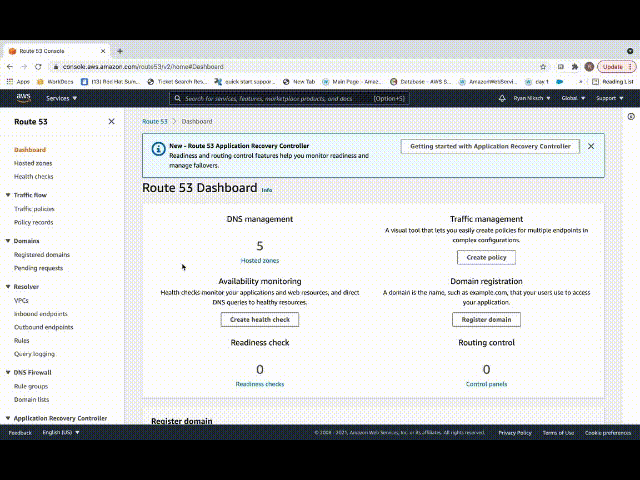Collapse the DNS Firewall section

pyautogui.click(x=8, y=372)
